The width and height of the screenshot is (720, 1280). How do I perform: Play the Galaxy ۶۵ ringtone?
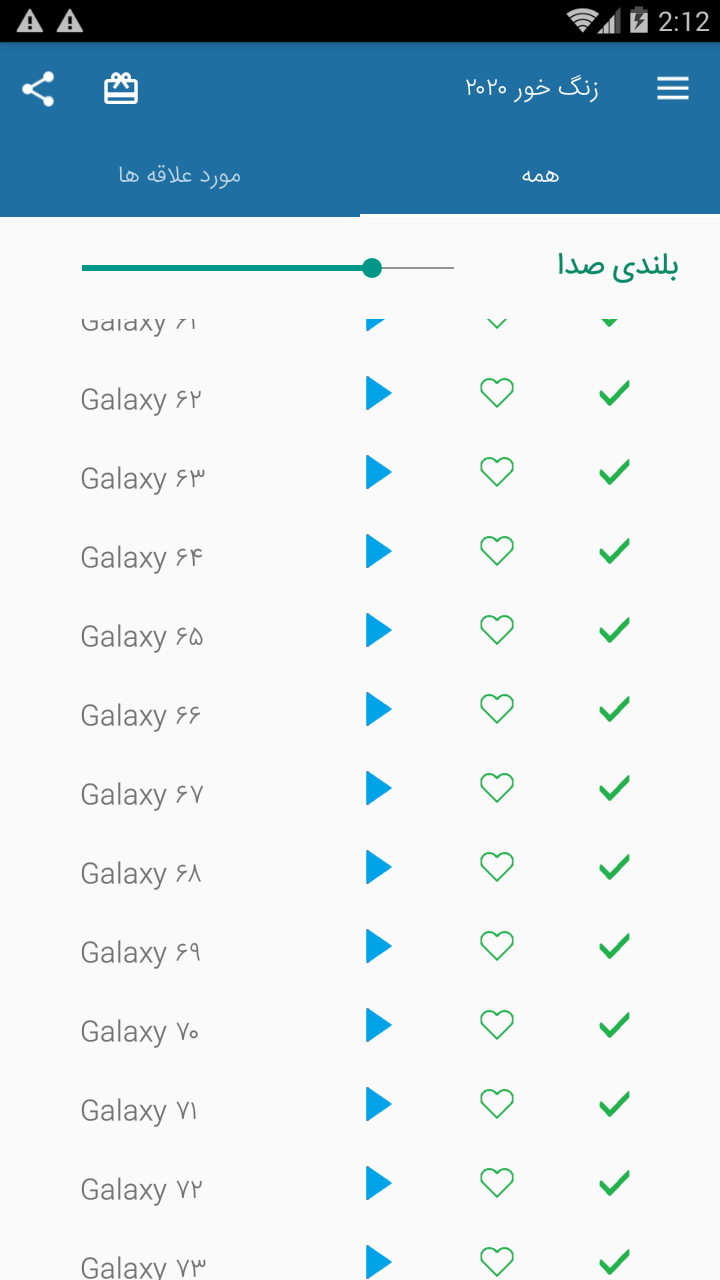(x=378, y=630)
